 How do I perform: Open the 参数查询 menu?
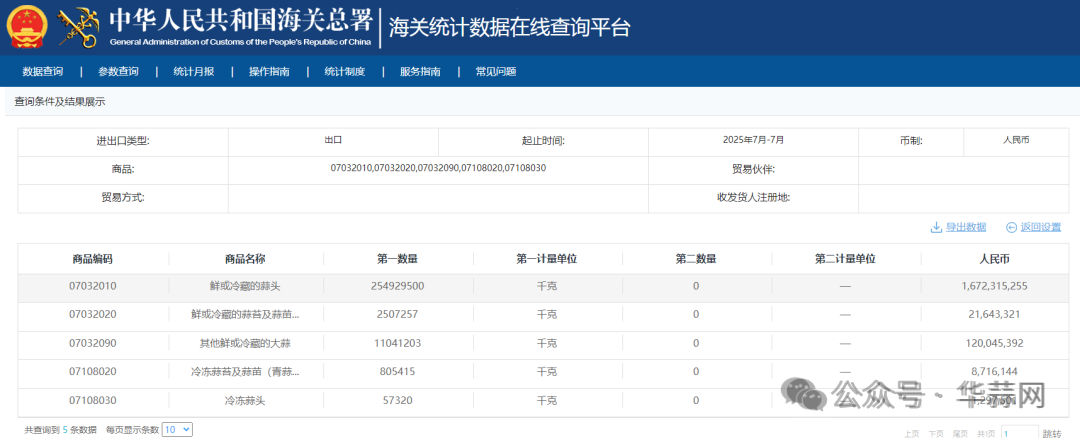tap(118, 72)
